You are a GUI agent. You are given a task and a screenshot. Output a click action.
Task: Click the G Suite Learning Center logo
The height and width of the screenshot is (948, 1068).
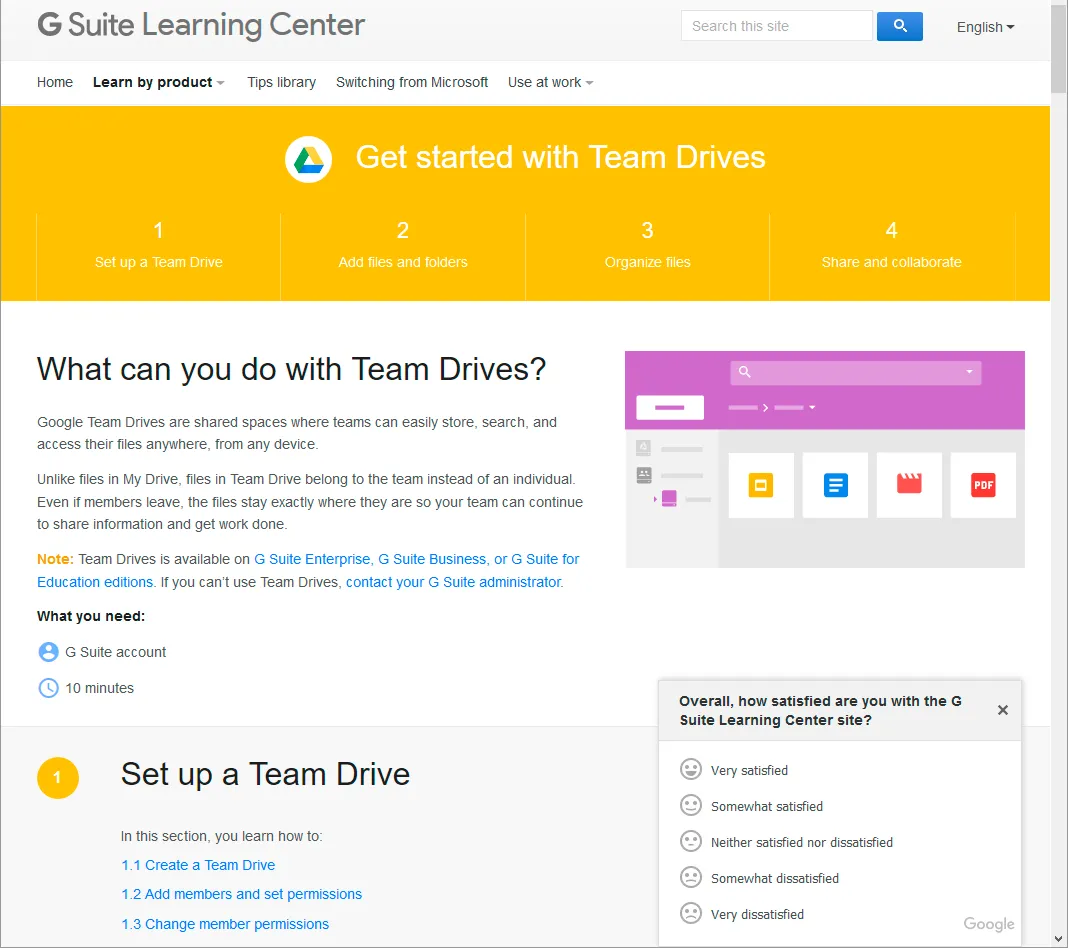pos(201,25)
